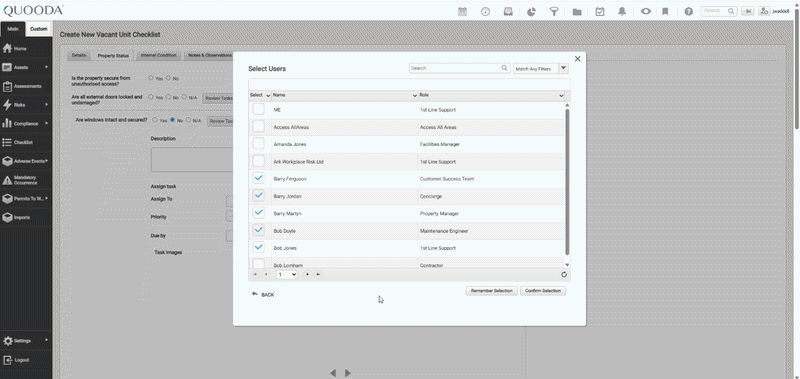Open the folder icon in header
The width and height of the screenshot is (800, 379).
[x=577, y=11]
